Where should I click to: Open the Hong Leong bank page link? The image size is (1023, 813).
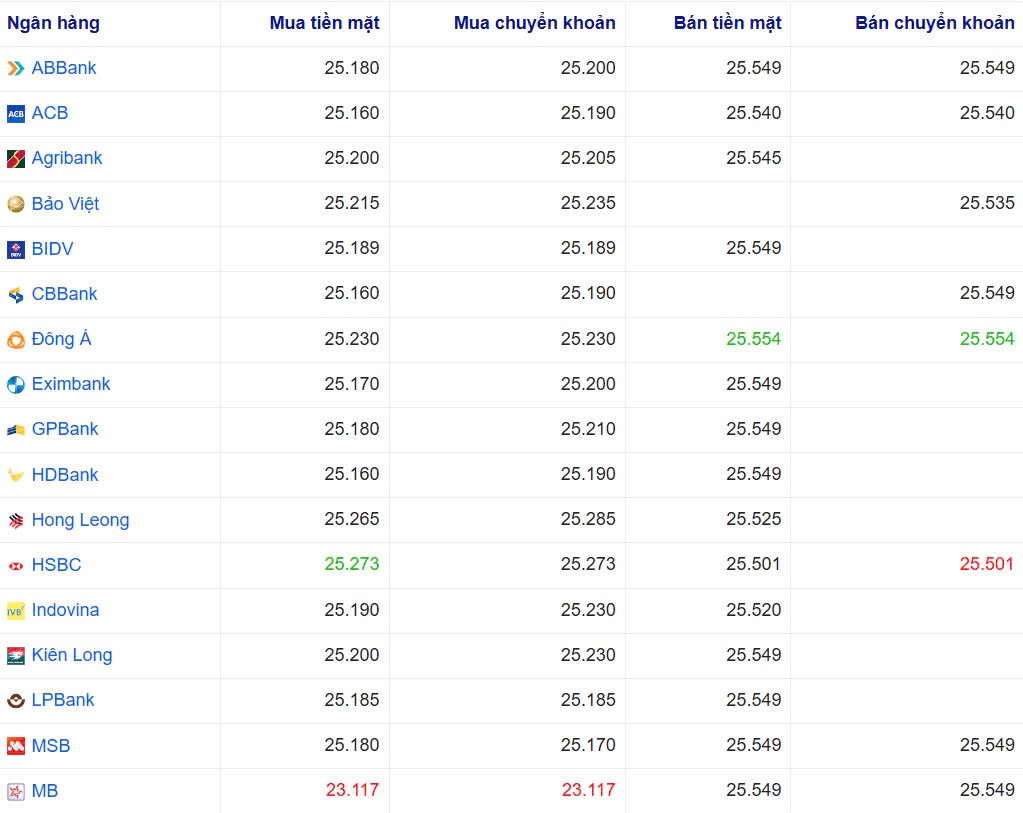coord(80,520)
